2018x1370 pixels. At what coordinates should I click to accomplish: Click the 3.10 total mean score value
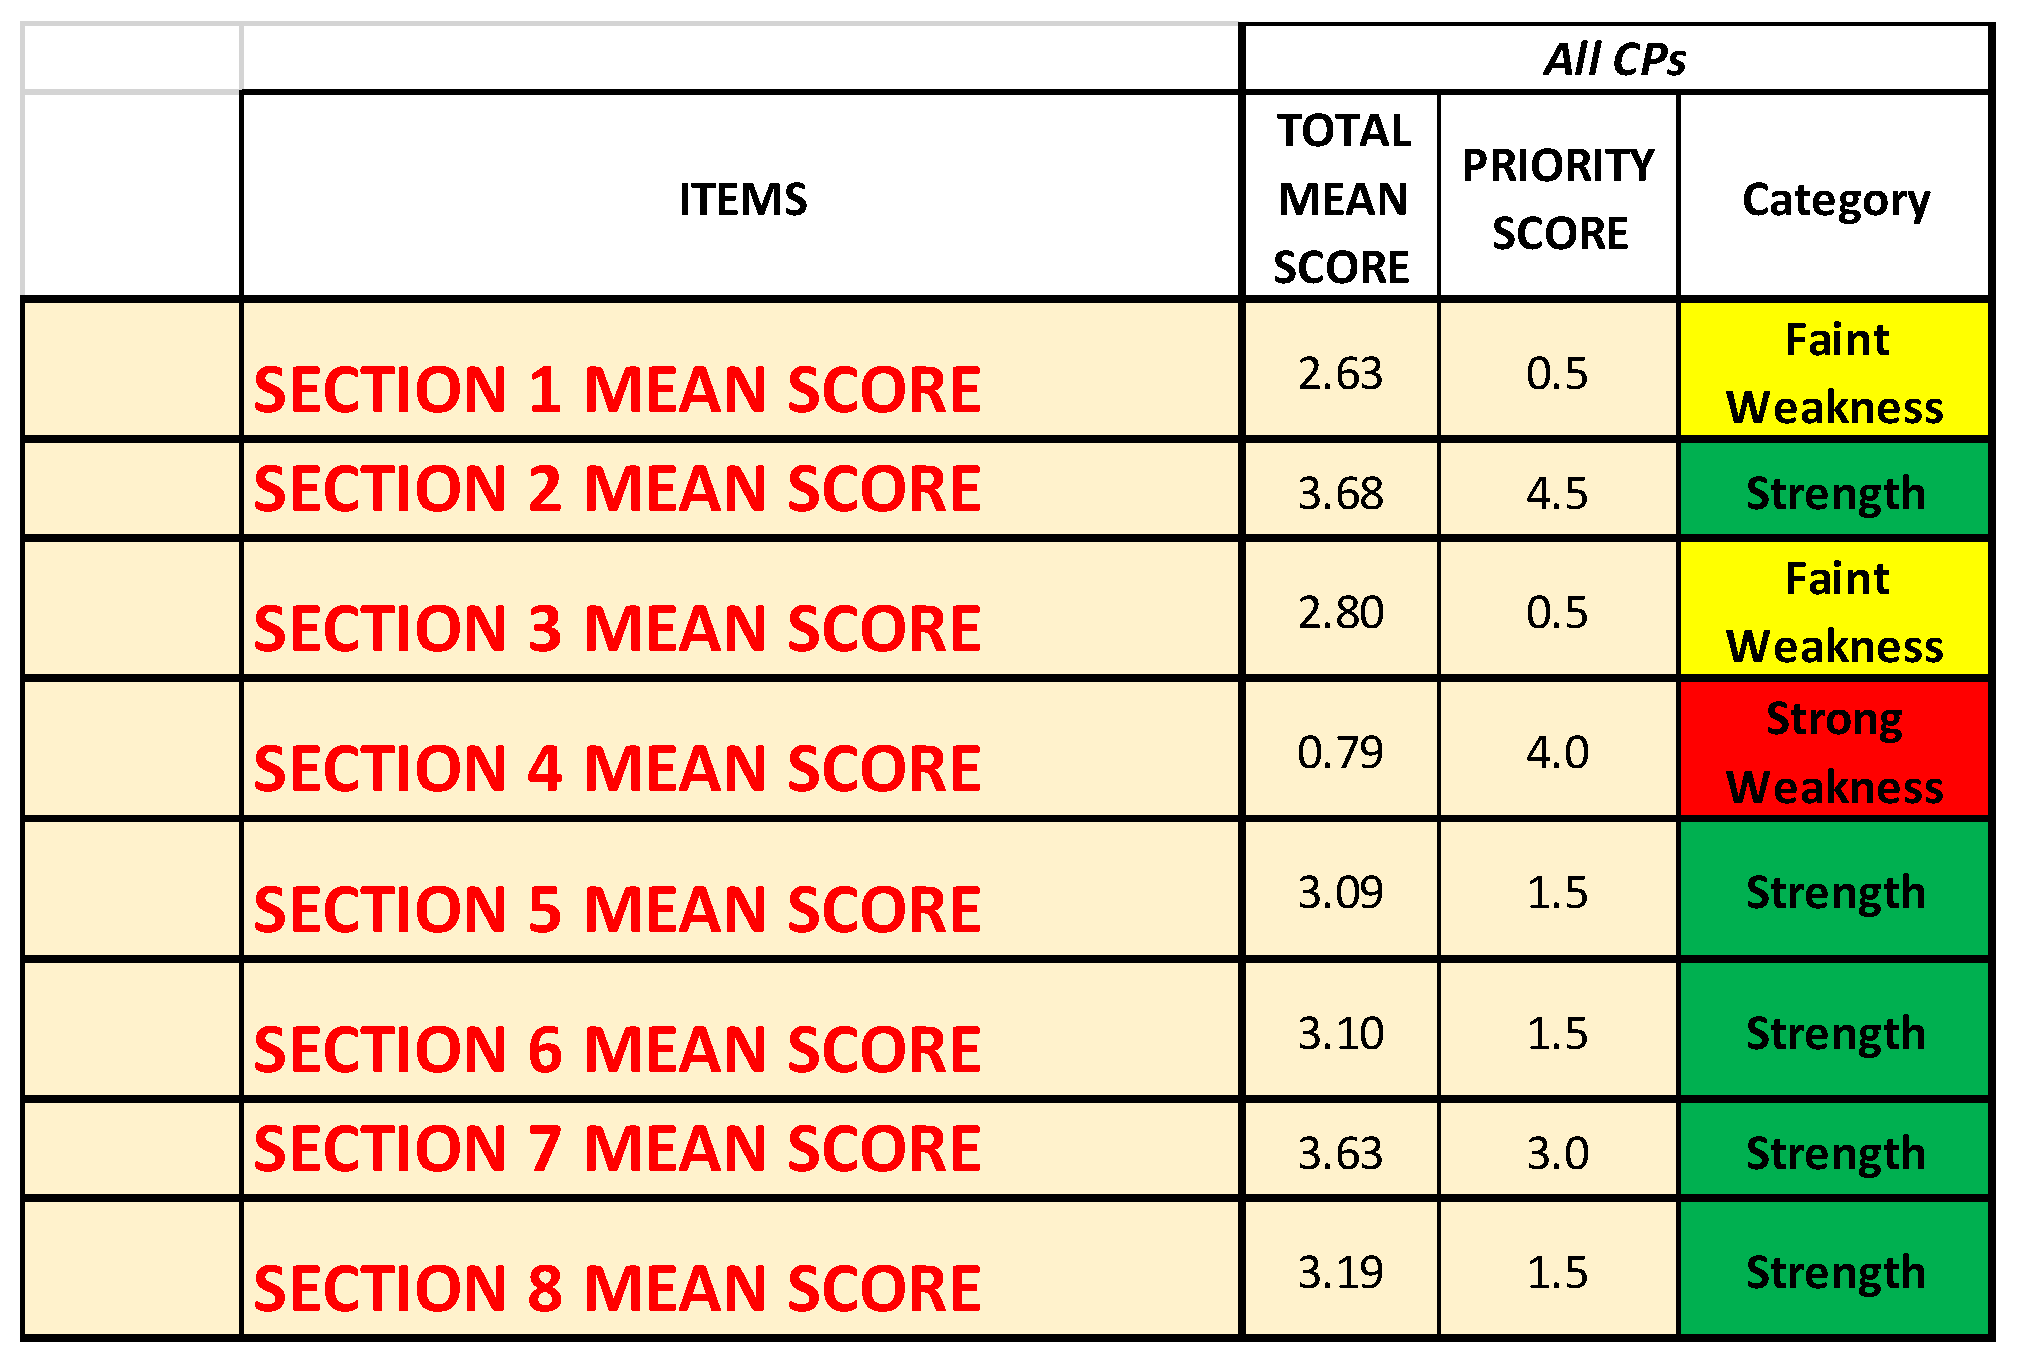[x=1340, y=1033]
